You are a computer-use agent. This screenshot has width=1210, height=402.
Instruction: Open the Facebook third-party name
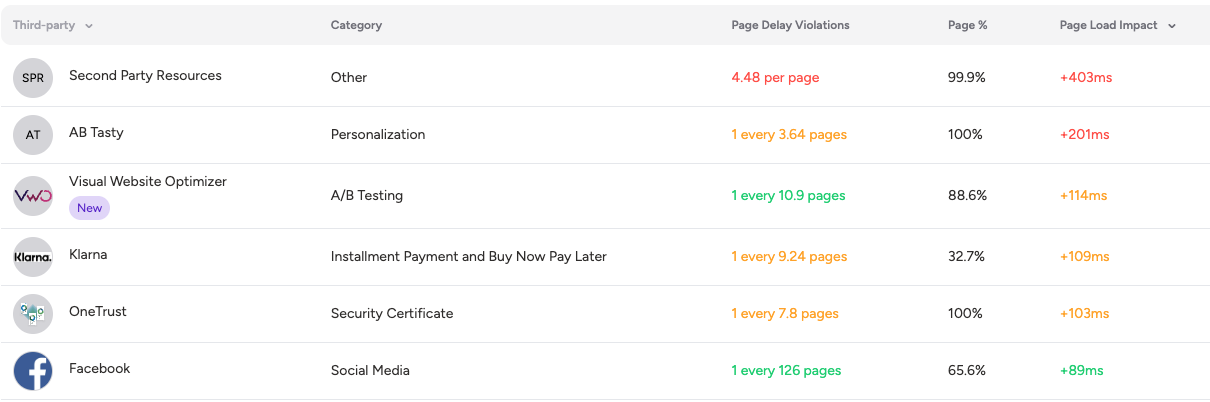[x=99, y=369]
